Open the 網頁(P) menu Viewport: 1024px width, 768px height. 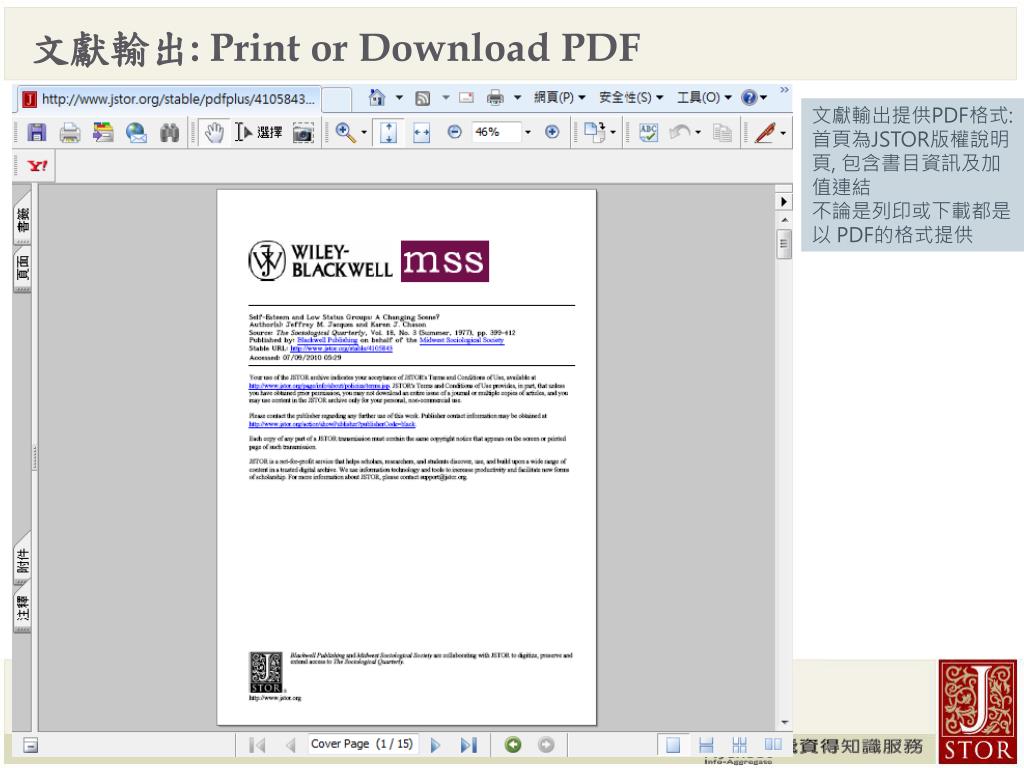[x=560, y=98]
